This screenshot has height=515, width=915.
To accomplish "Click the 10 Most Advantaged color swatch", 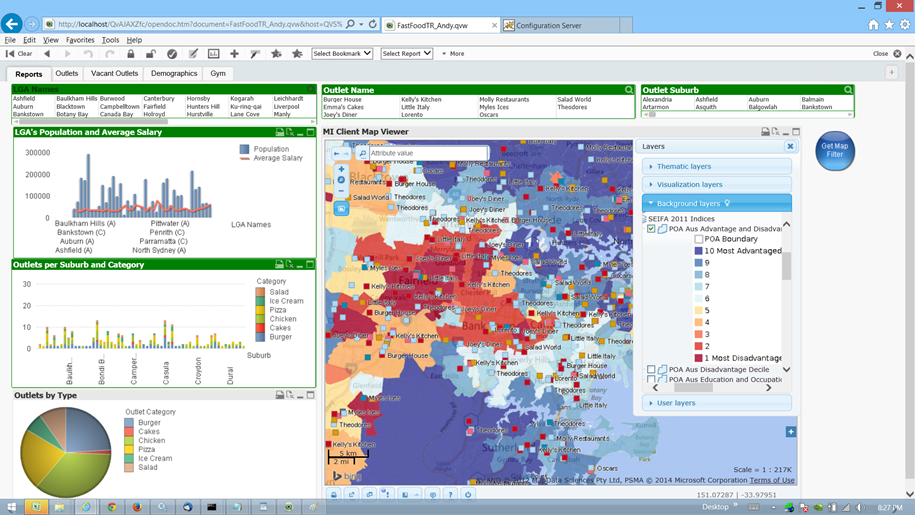I will [699, 251].
